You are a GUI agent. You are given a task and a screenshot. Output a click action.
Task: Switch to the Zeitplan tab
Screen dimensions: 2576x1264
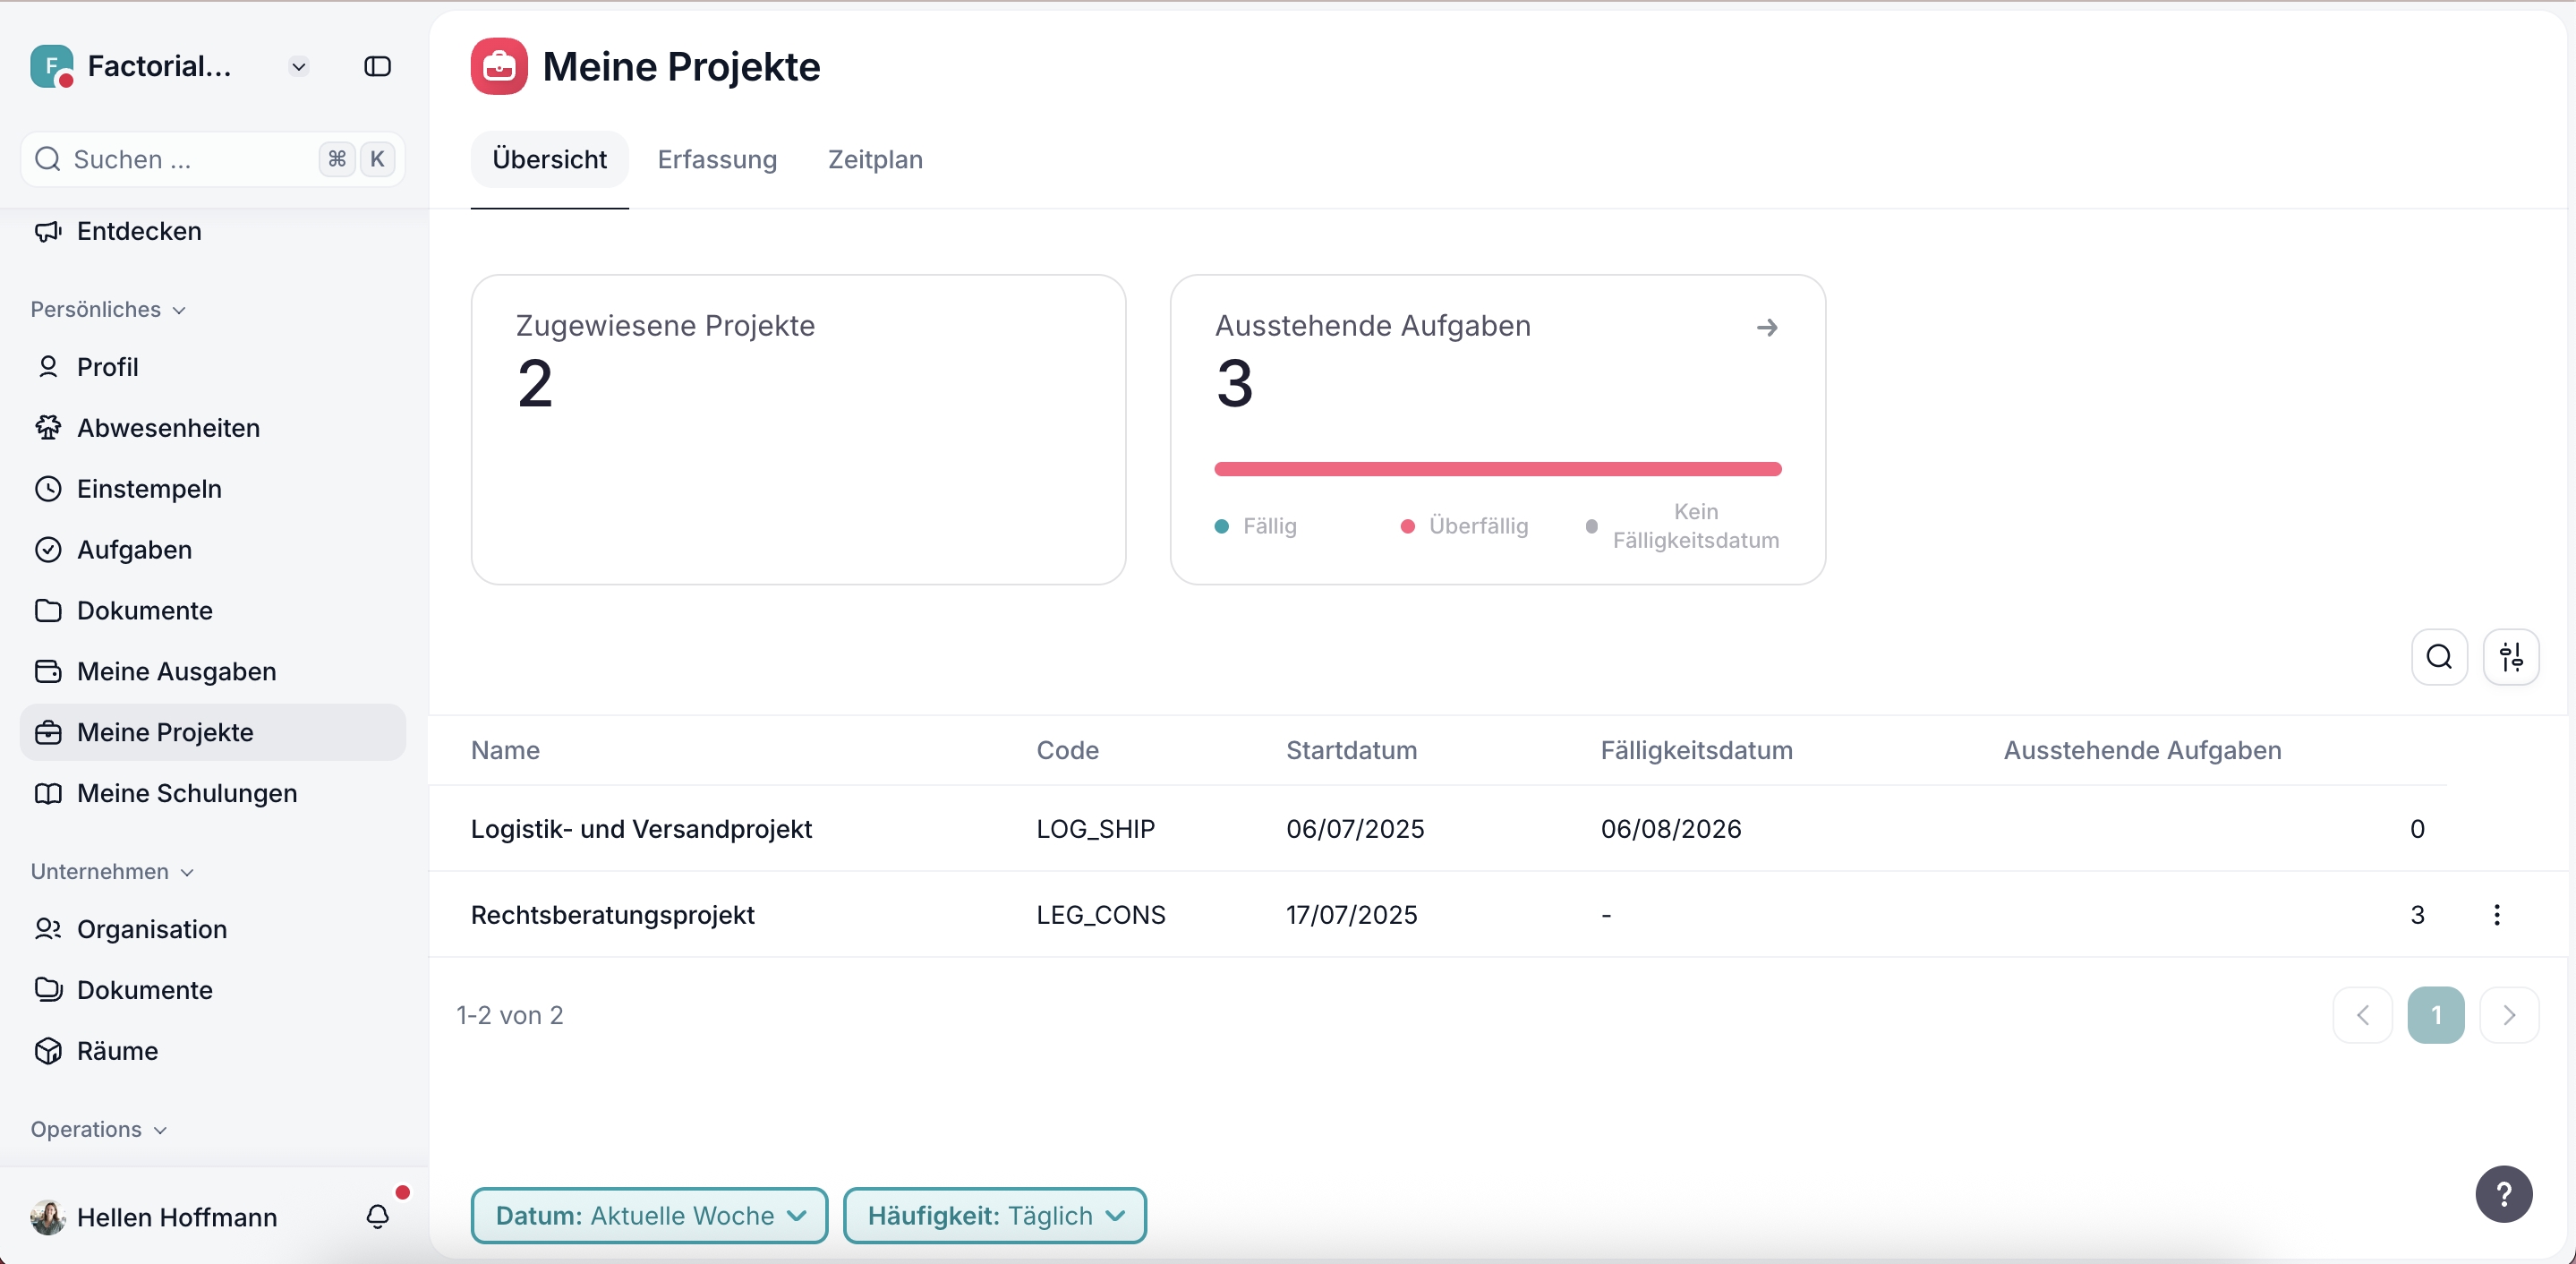click(x=875, y=160)
